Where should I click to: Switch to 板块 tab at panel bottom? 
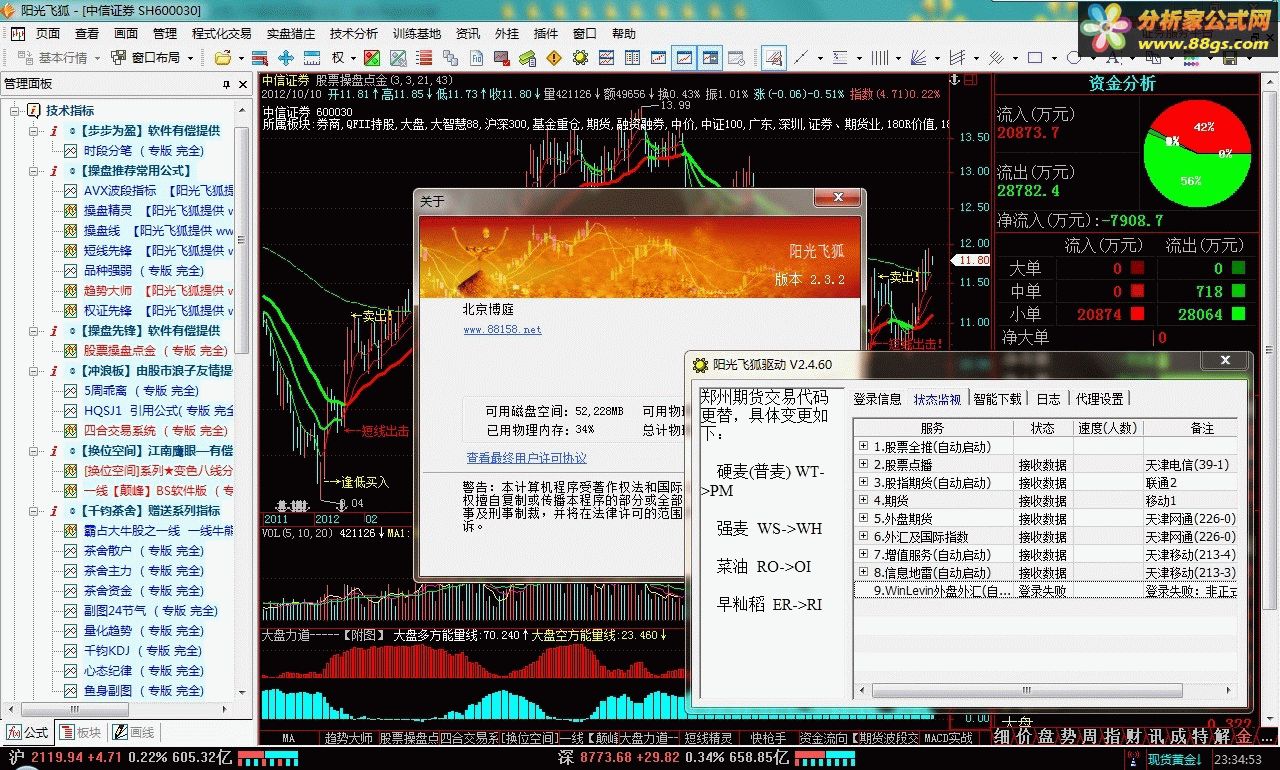[x=80, y=733]
